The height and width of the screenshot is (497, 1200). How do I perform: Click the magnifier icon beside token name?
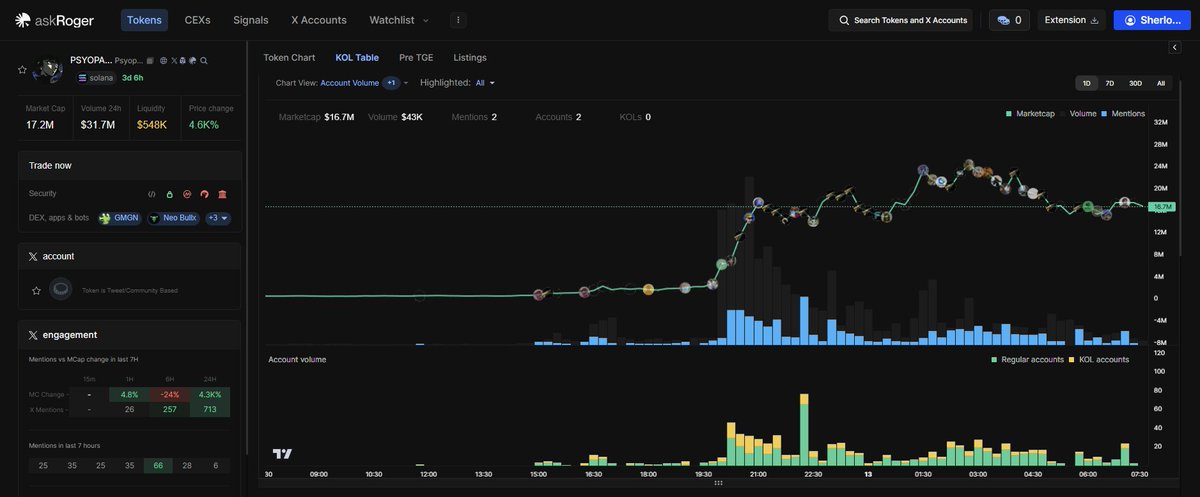point(204,61)
